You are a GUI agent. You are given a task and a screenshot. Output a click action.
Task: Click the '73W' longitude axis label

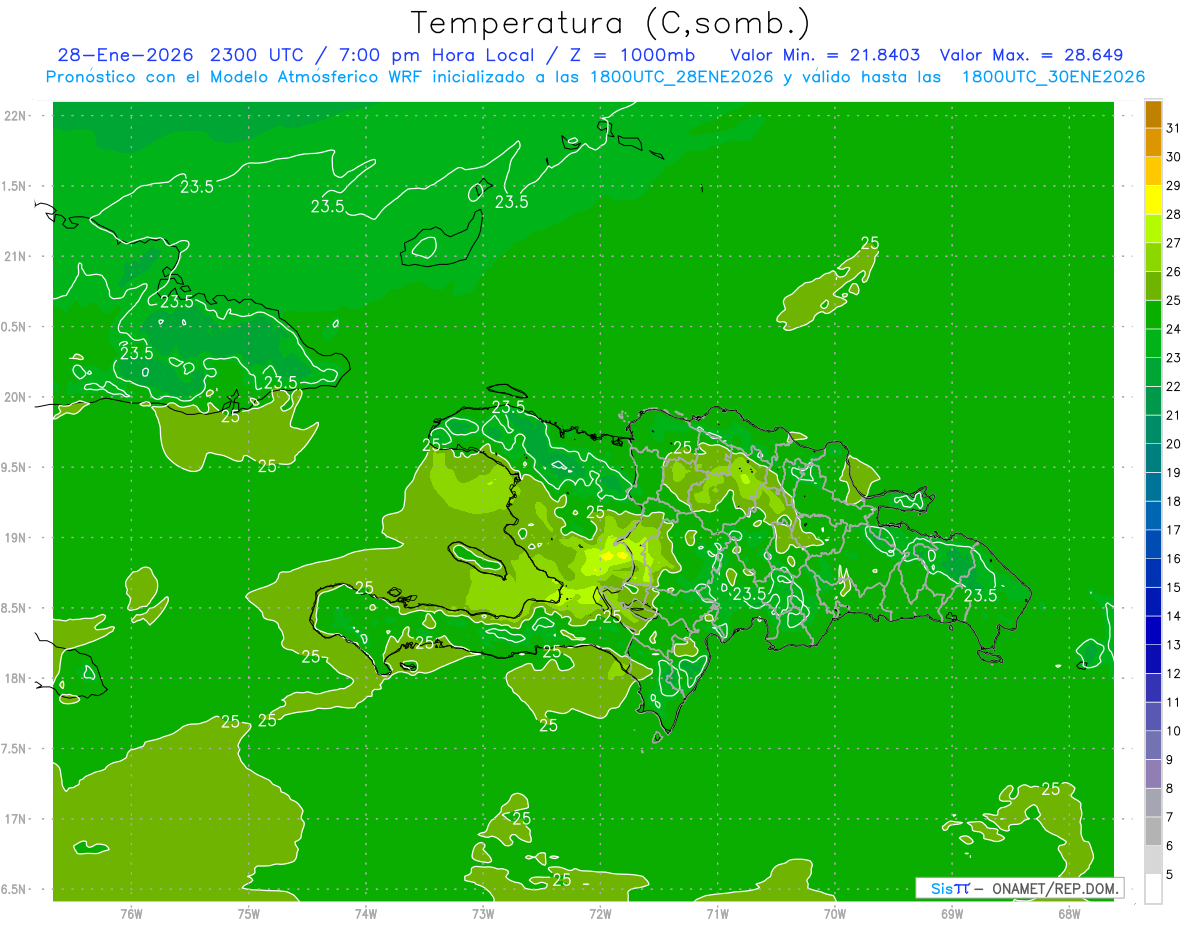[483, 913]
